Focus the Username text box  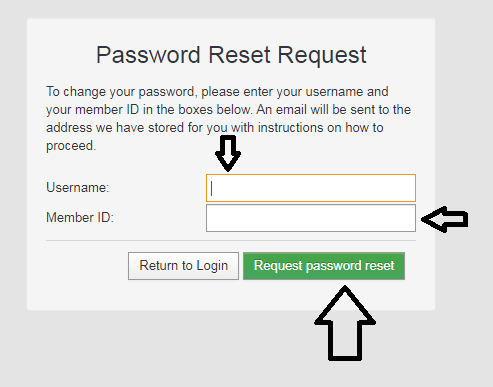pyautogui.click(x=311, y=188)
